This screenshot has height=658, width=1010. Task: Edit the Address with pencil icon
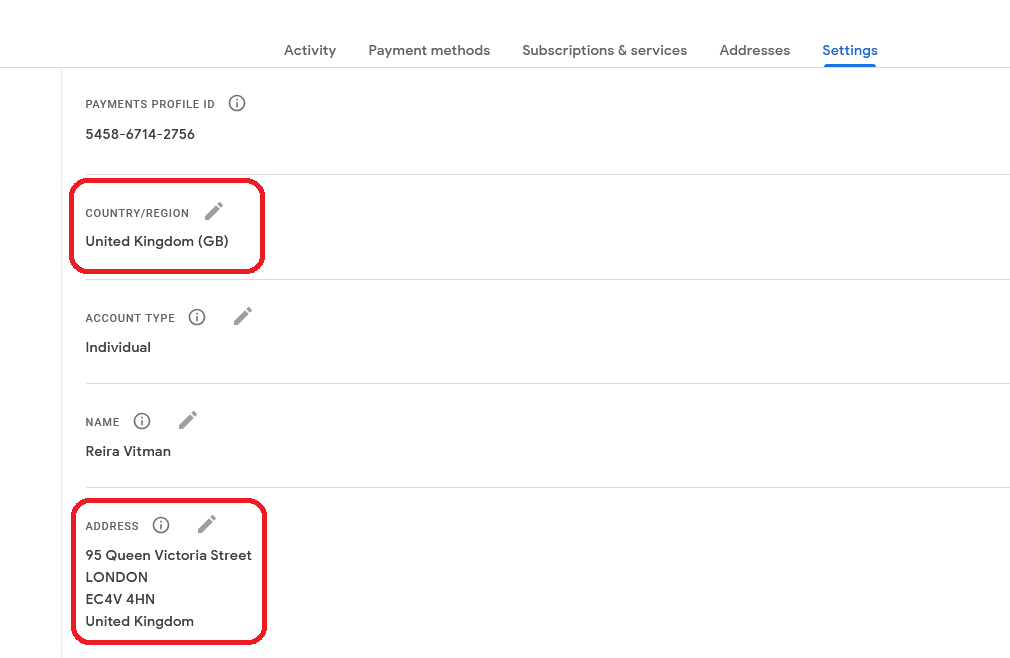(207, 525)
